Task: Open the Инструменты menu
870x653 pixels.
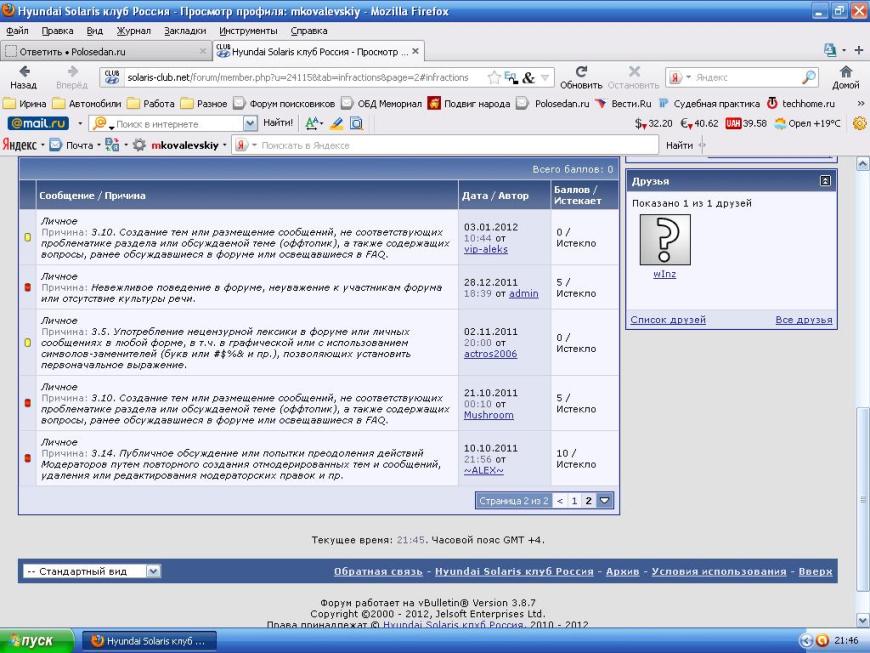Action: tap(248, 31)
